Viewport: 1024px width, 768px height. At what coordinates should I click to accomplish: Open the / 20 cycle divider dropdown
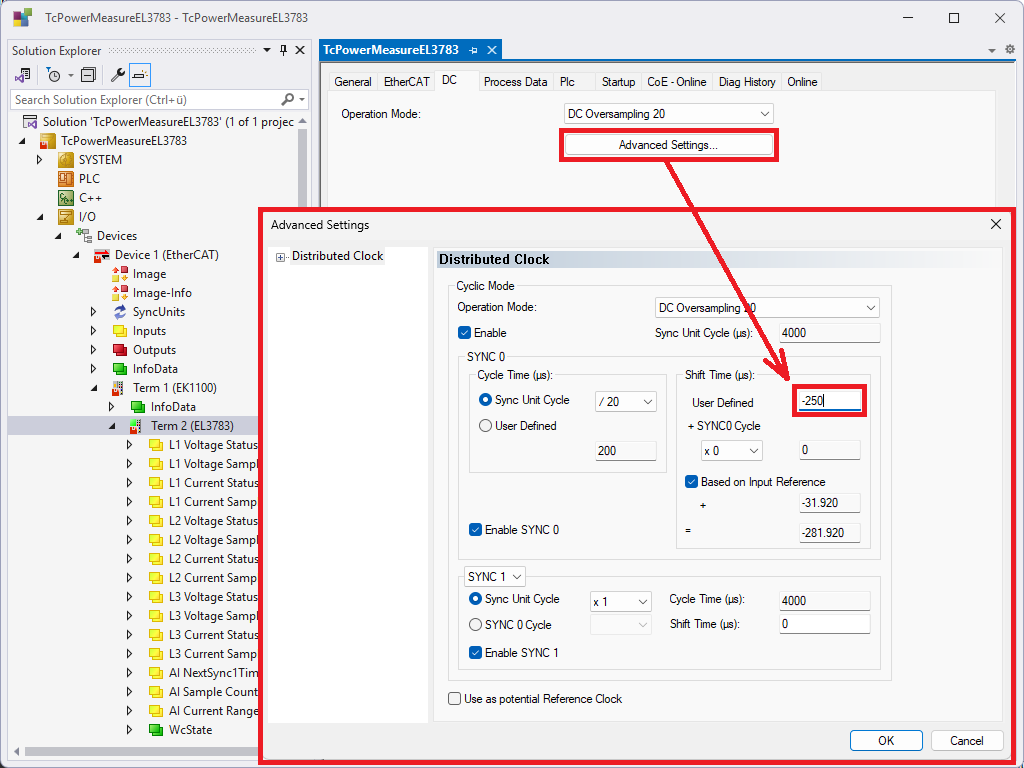626,402
